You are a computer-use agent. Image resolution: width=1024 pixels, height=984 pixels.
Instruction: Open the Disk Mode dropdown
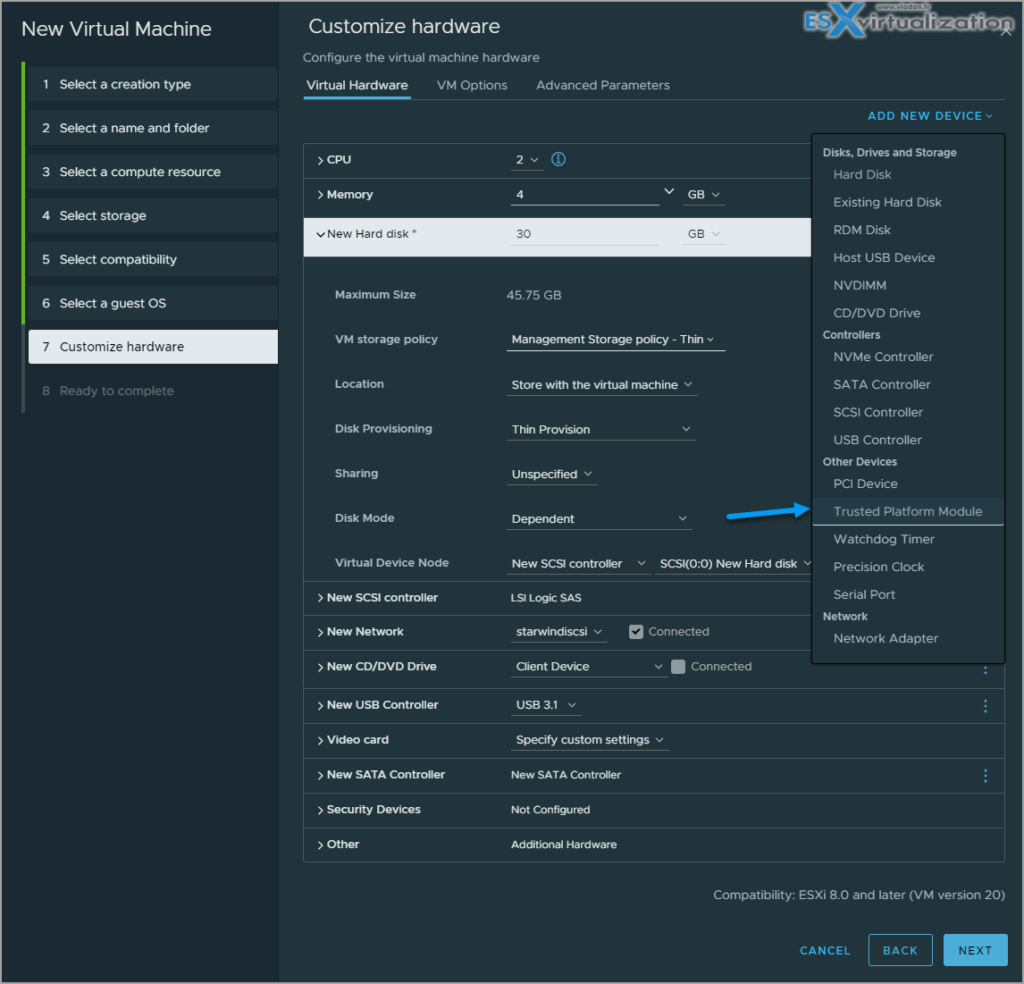click(x=598, y=518)
